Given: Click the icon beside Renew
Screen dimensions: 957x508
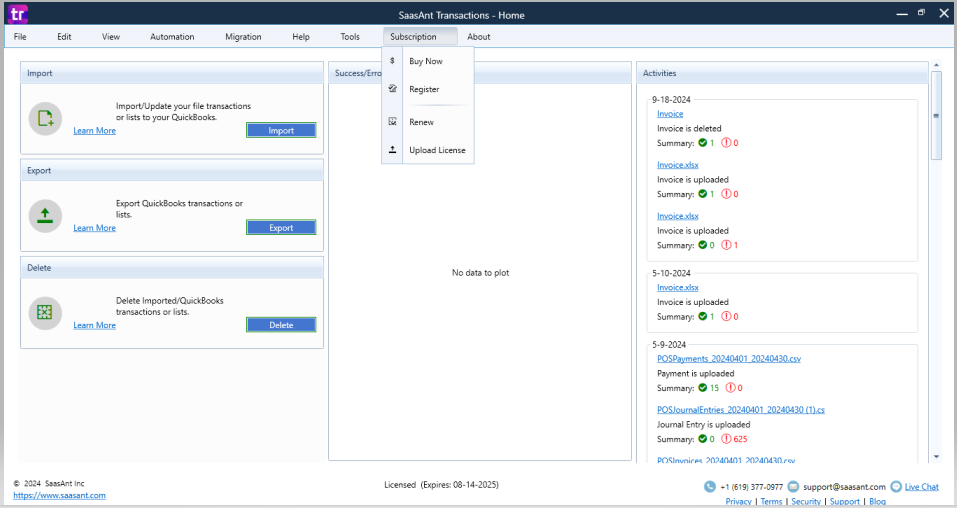Looking at the screenshot, I should (392, 122).
